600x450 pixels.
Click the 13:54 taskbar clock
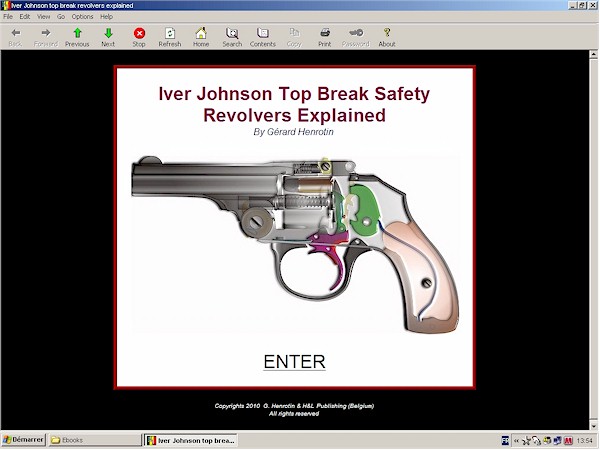point(585,441)
